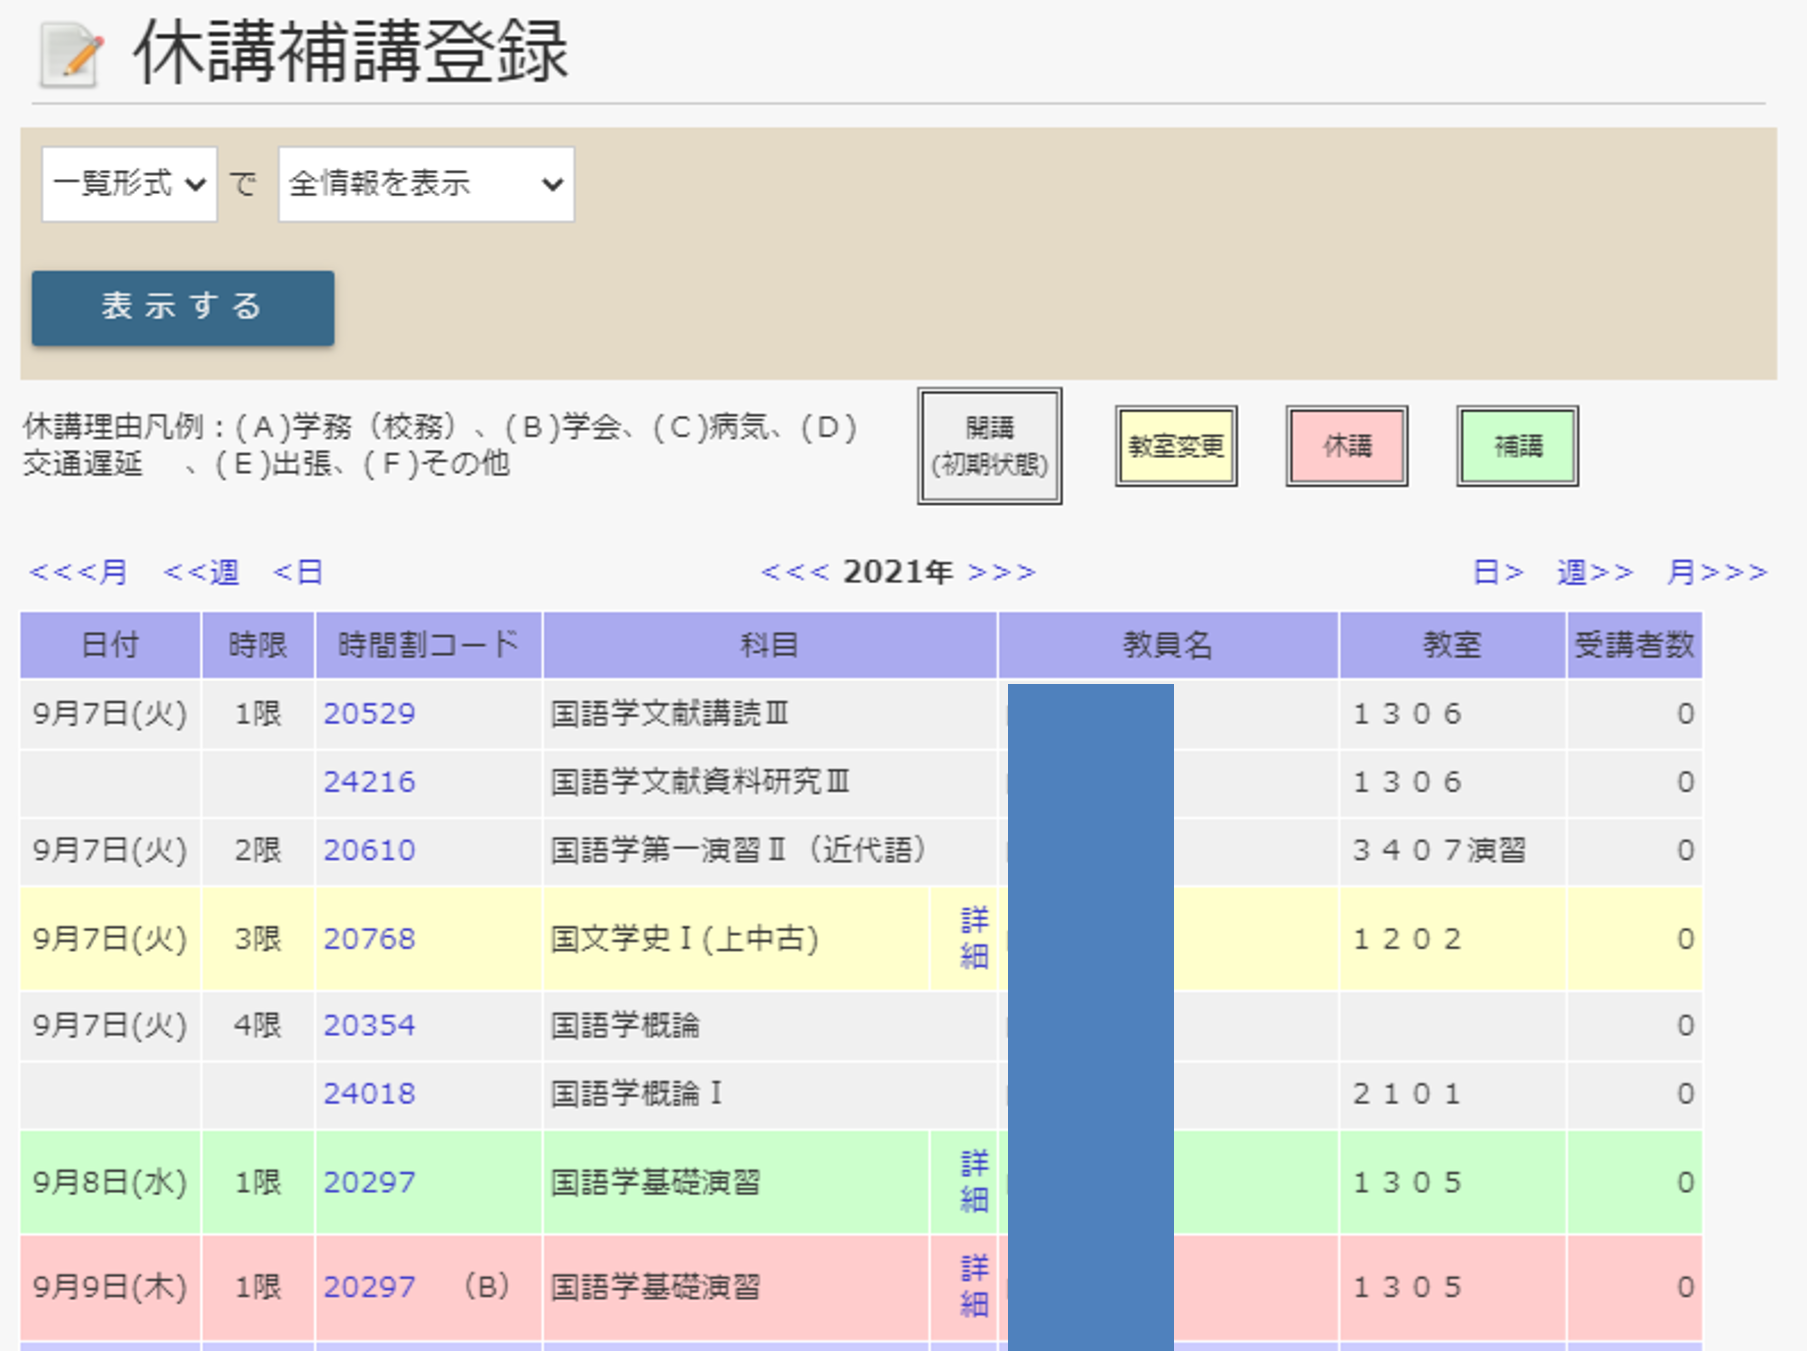Viewport: 1807px width, 1351px height.
Task: Click the 受講者数 column header
Action: (1635, 645)
